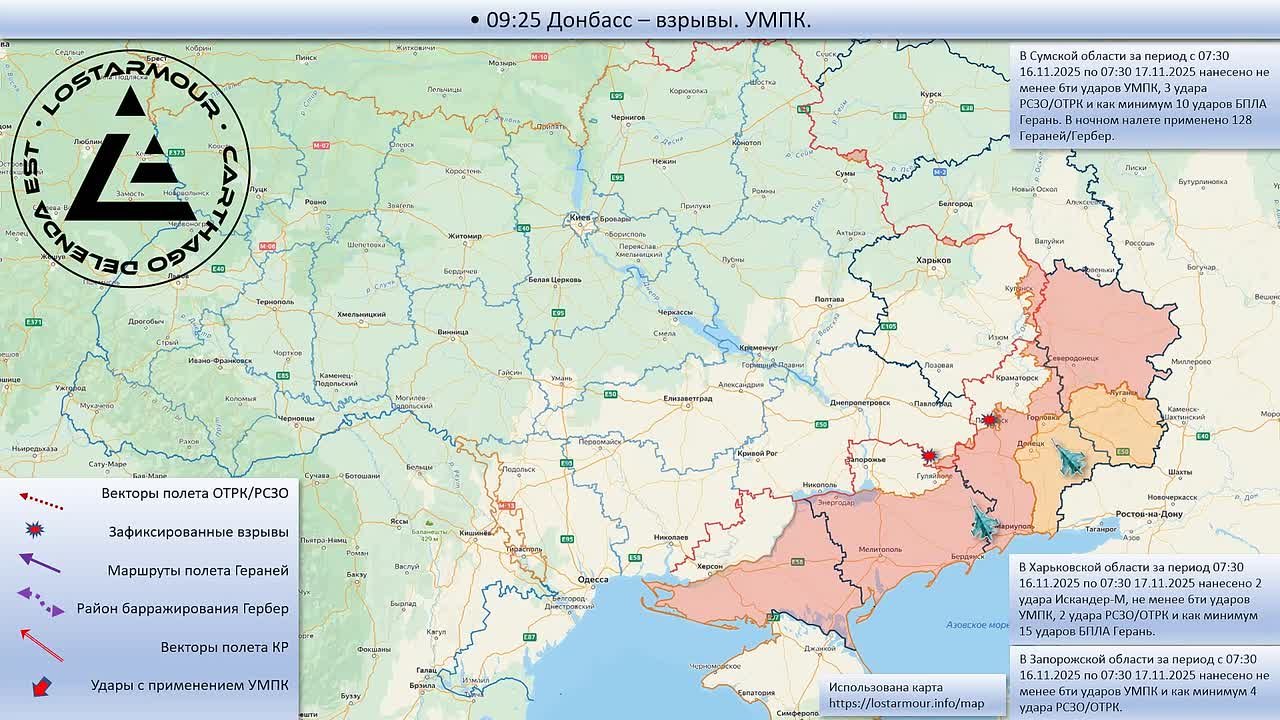The width and height of the screenshot is (1280, 720).
Task: Click the Kiev city label on map
Action: pos(579,217)
